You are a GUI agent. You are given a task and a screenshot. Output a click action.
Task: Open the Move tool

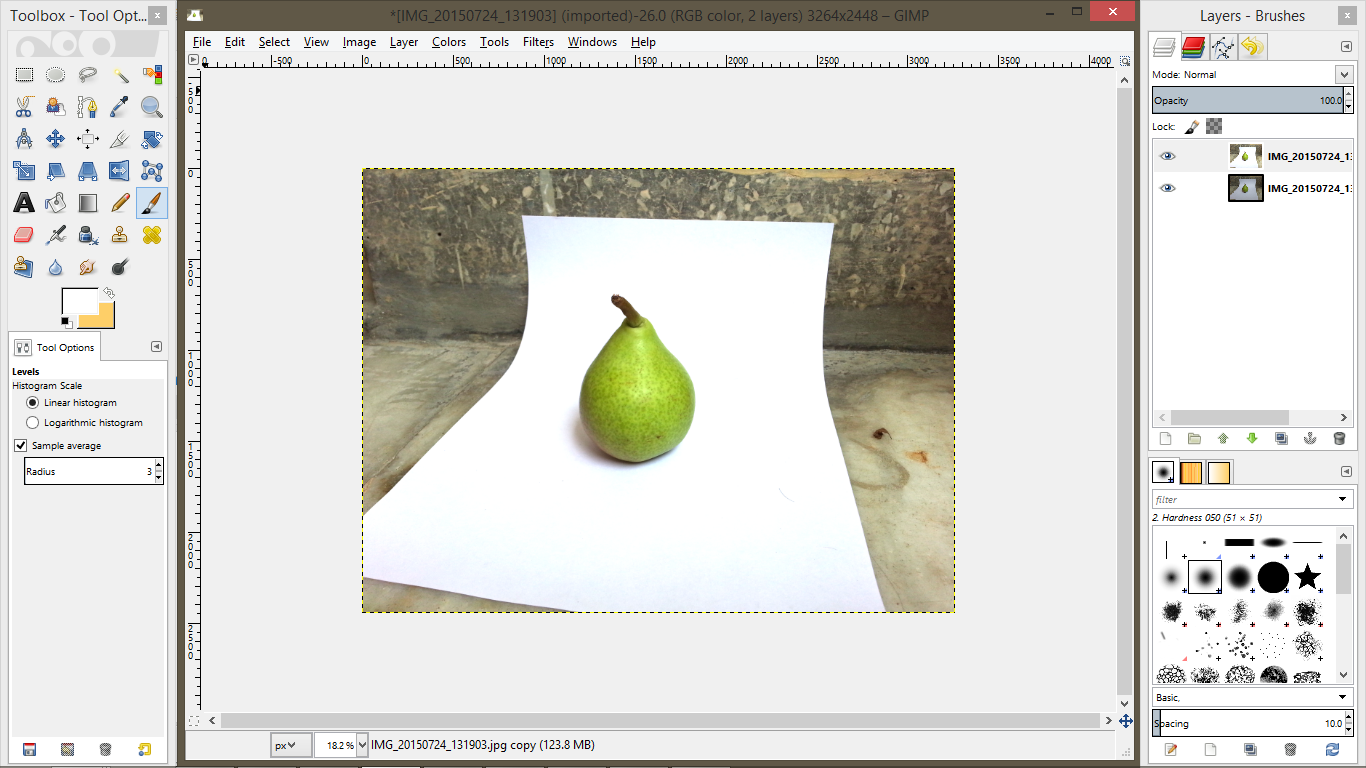pyautogui.click(x=55, y=139)
